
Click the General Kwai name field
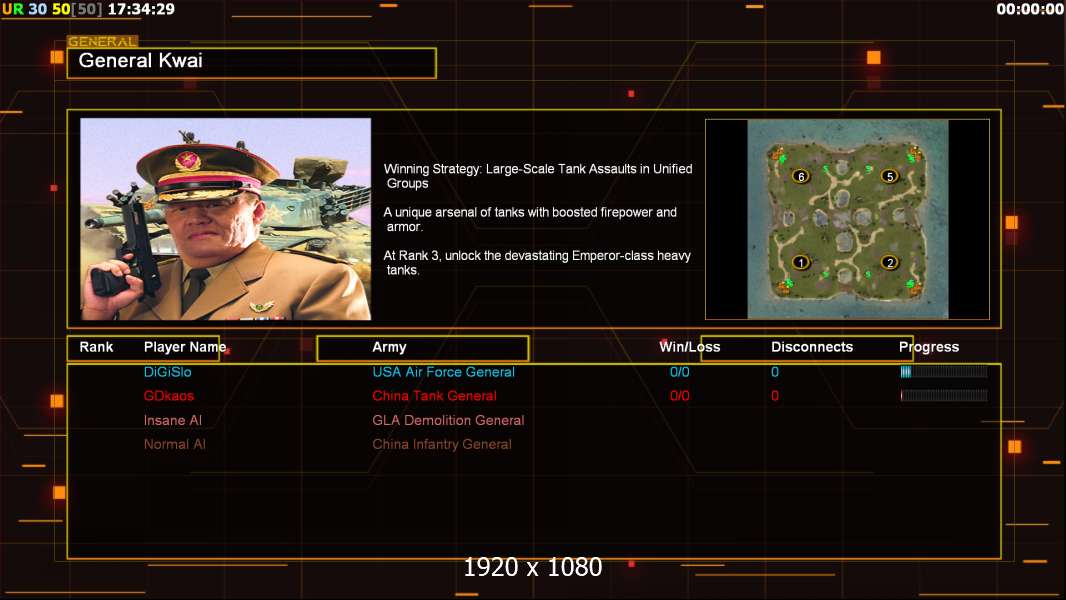click(252, 63)
